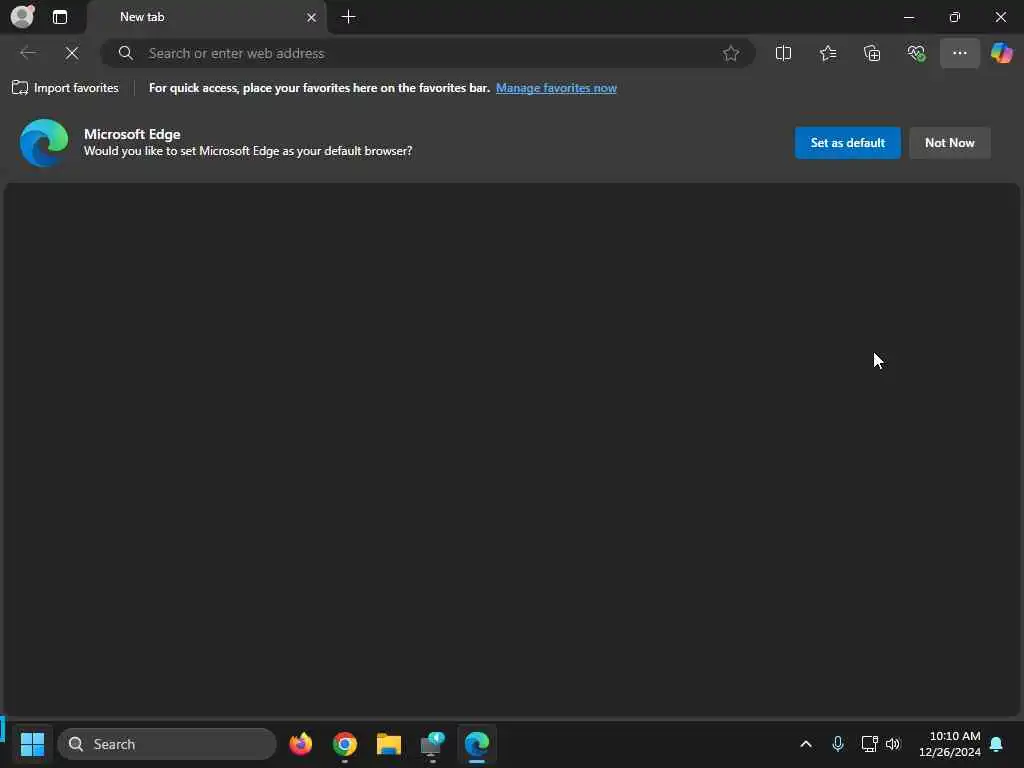
Task: Focus the Search or enter web address field
Action: pos(428,53)
